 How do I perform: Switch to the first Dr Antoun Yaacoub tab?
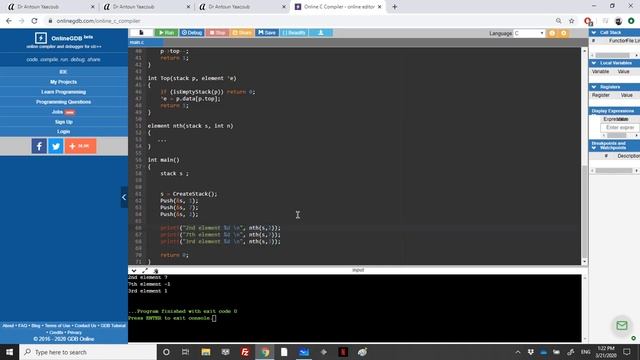(51, 7)
